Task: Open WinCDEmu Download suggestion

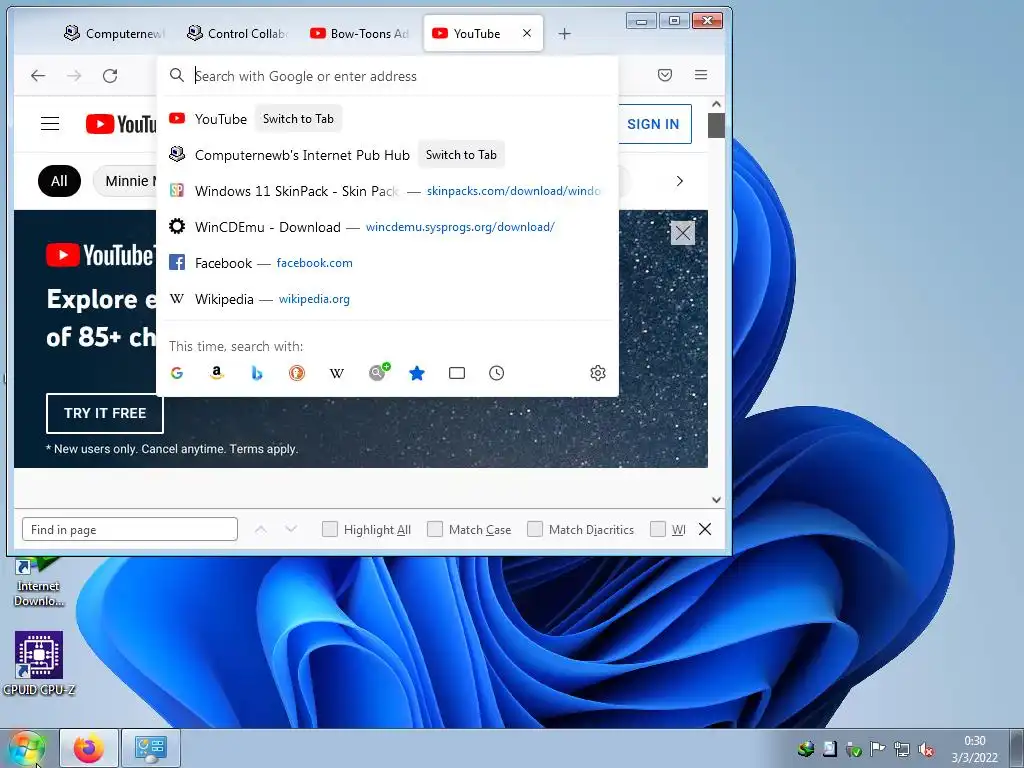Action: (x=387, y=227)
